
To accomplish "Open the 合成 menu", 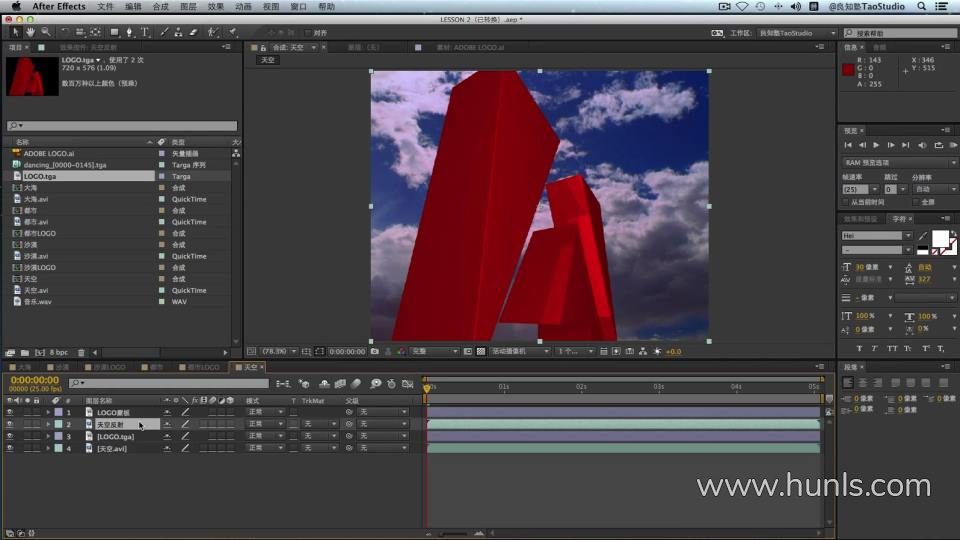I will (160, 6).
